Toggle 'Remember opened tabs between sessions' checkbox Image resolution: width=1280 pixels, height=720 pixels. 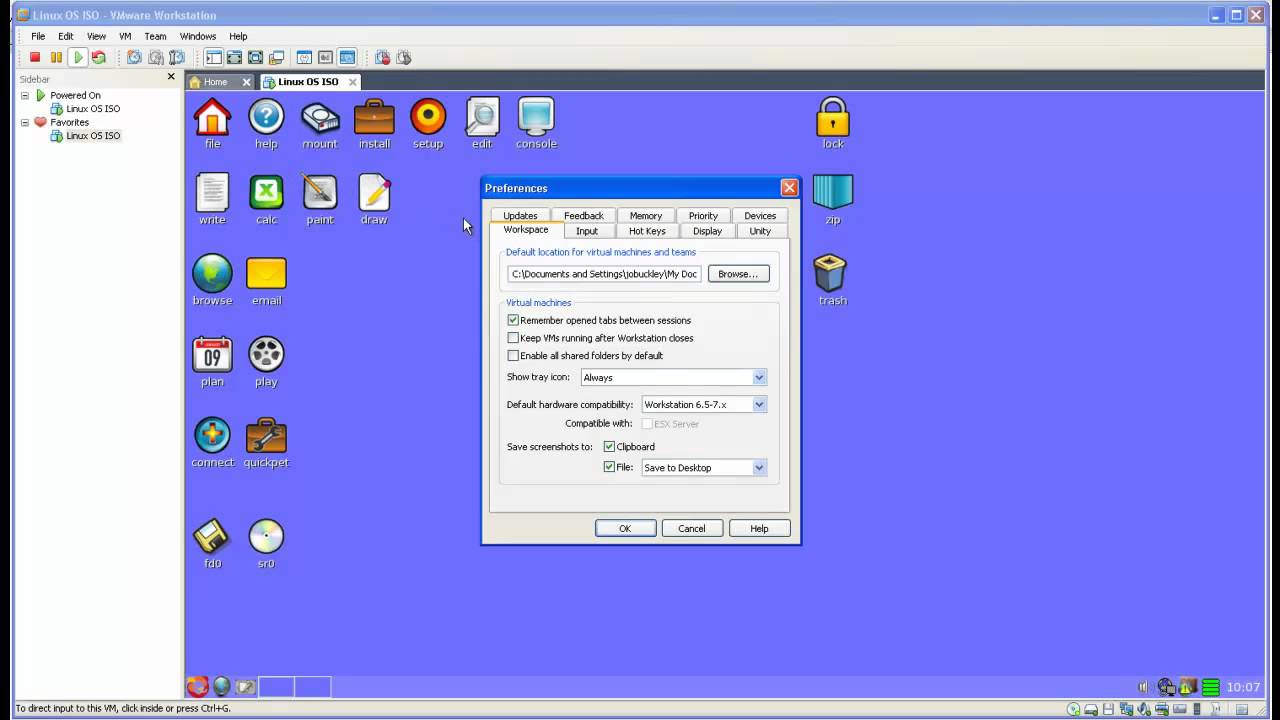513,320
